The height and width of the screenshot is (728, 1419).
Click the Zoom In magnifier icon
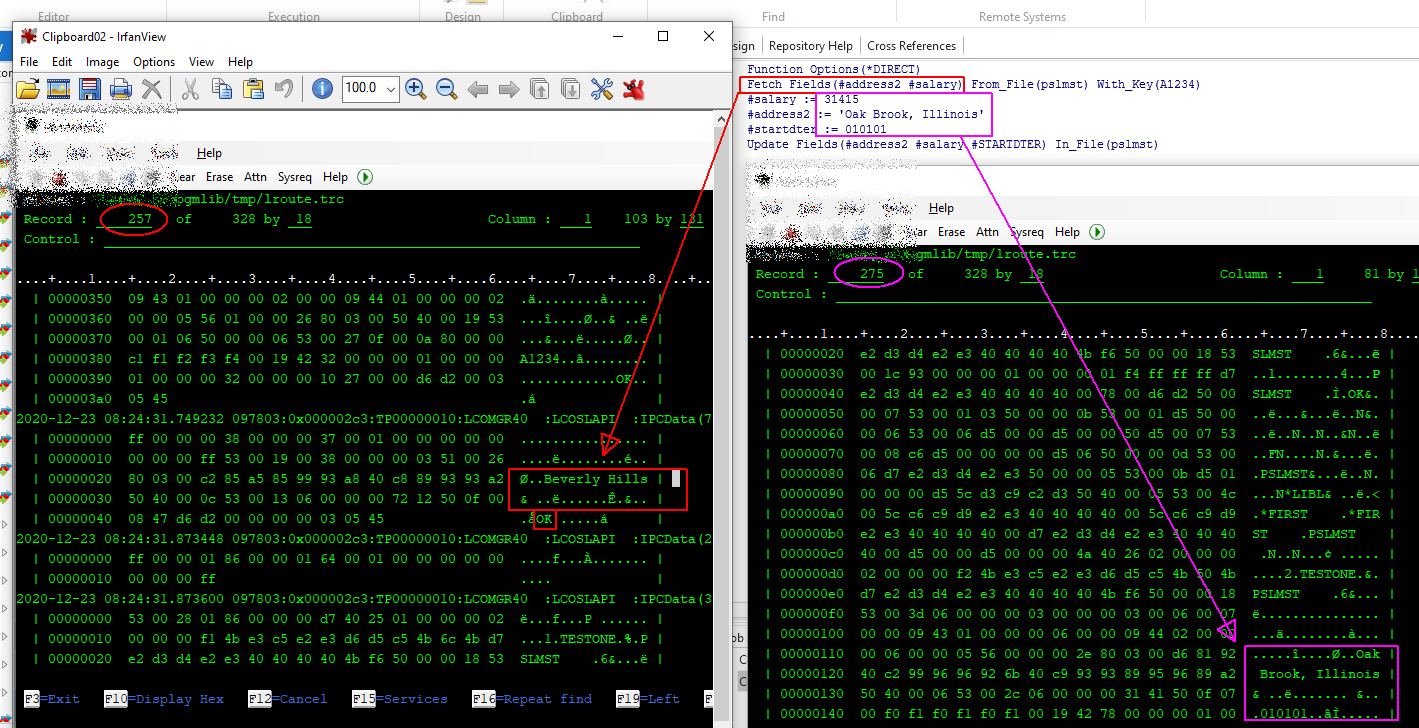click(415, 88)
